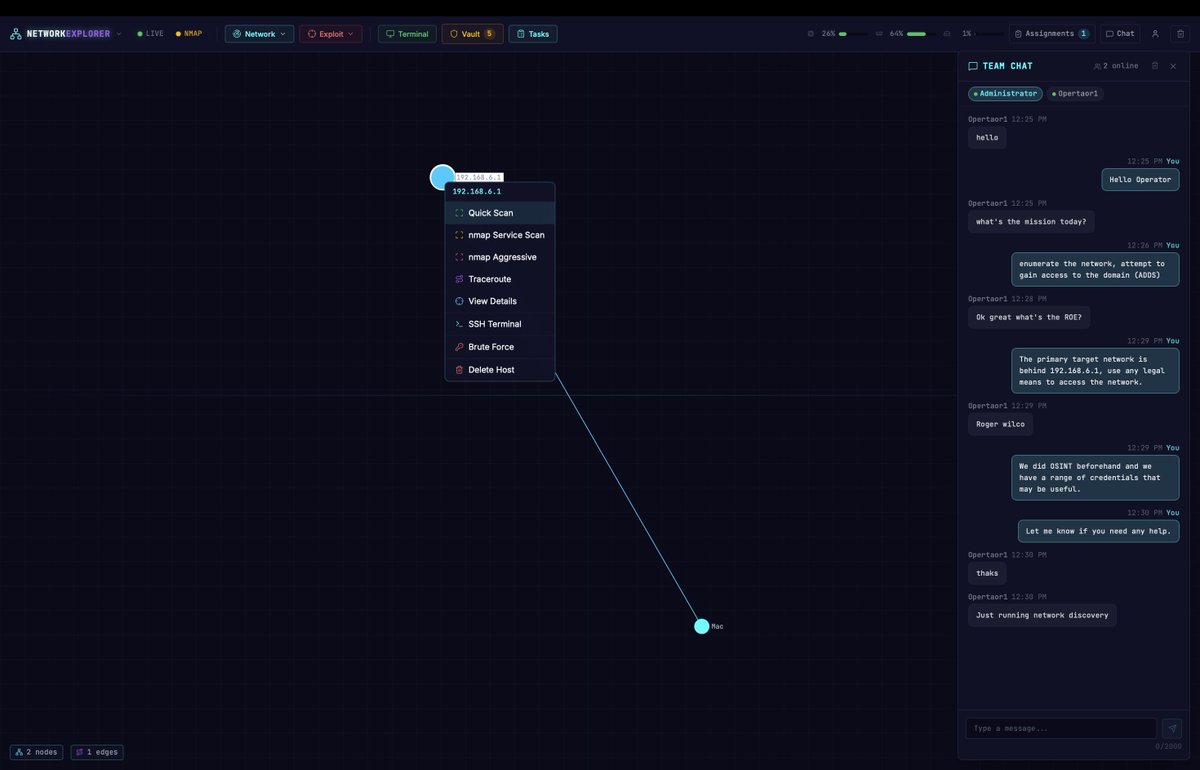Click the 'Roger wilco' message
Viewport: 1200px width, 770px height.
pos(1000,424)
